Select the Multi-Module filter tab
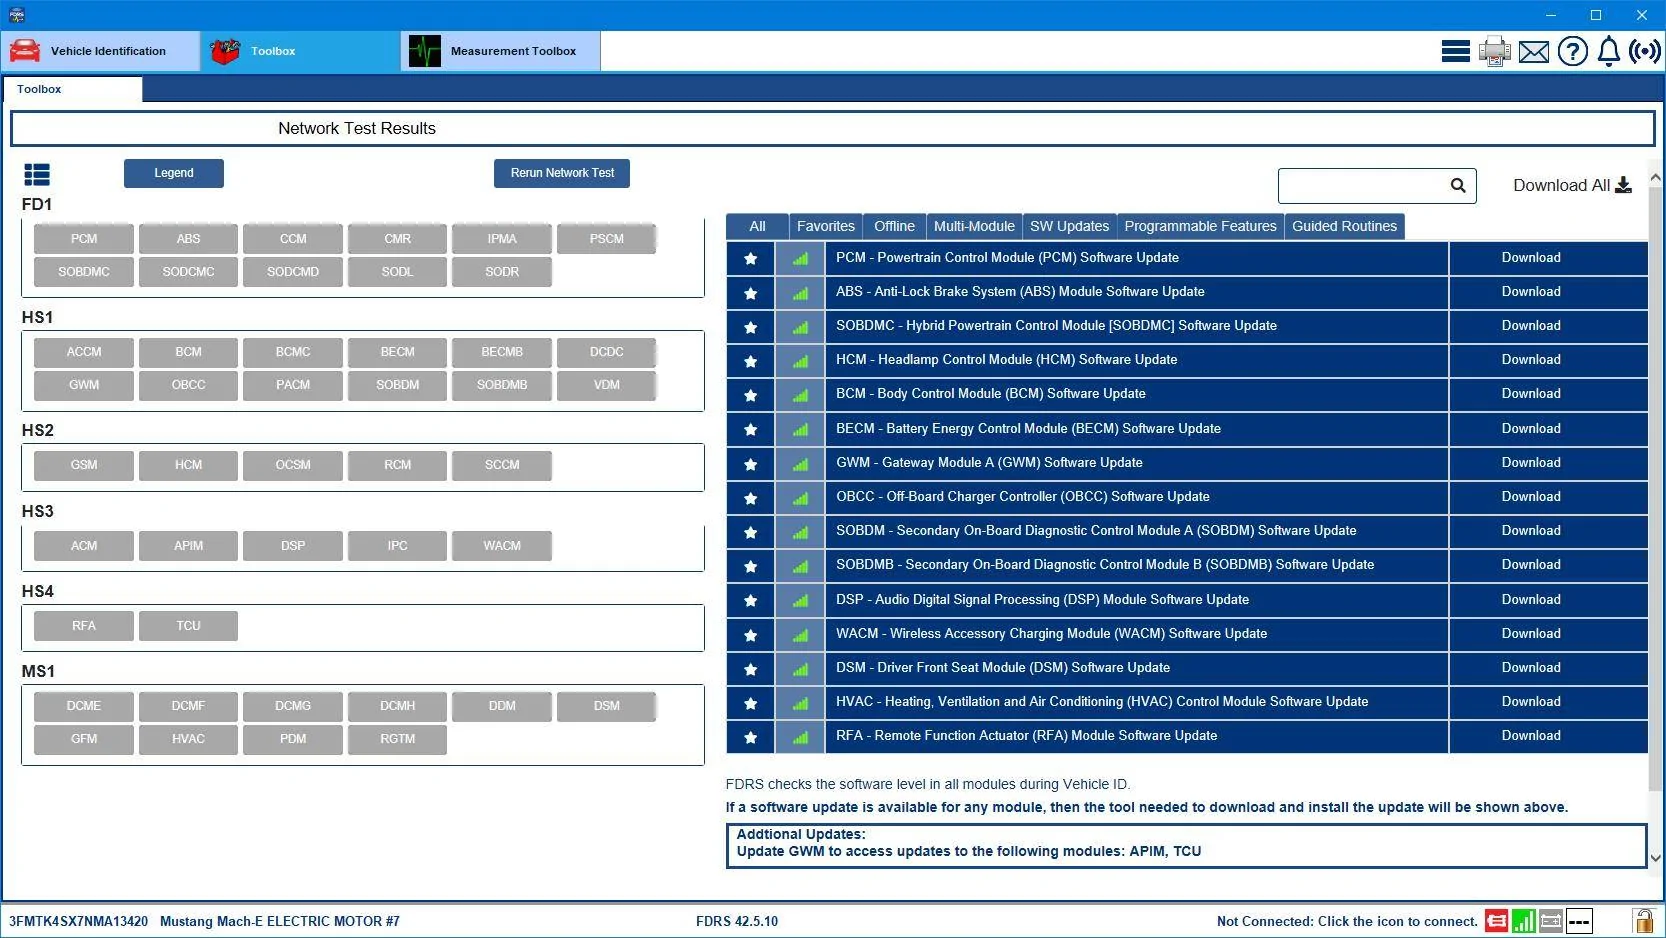 [x=974, y=226]
